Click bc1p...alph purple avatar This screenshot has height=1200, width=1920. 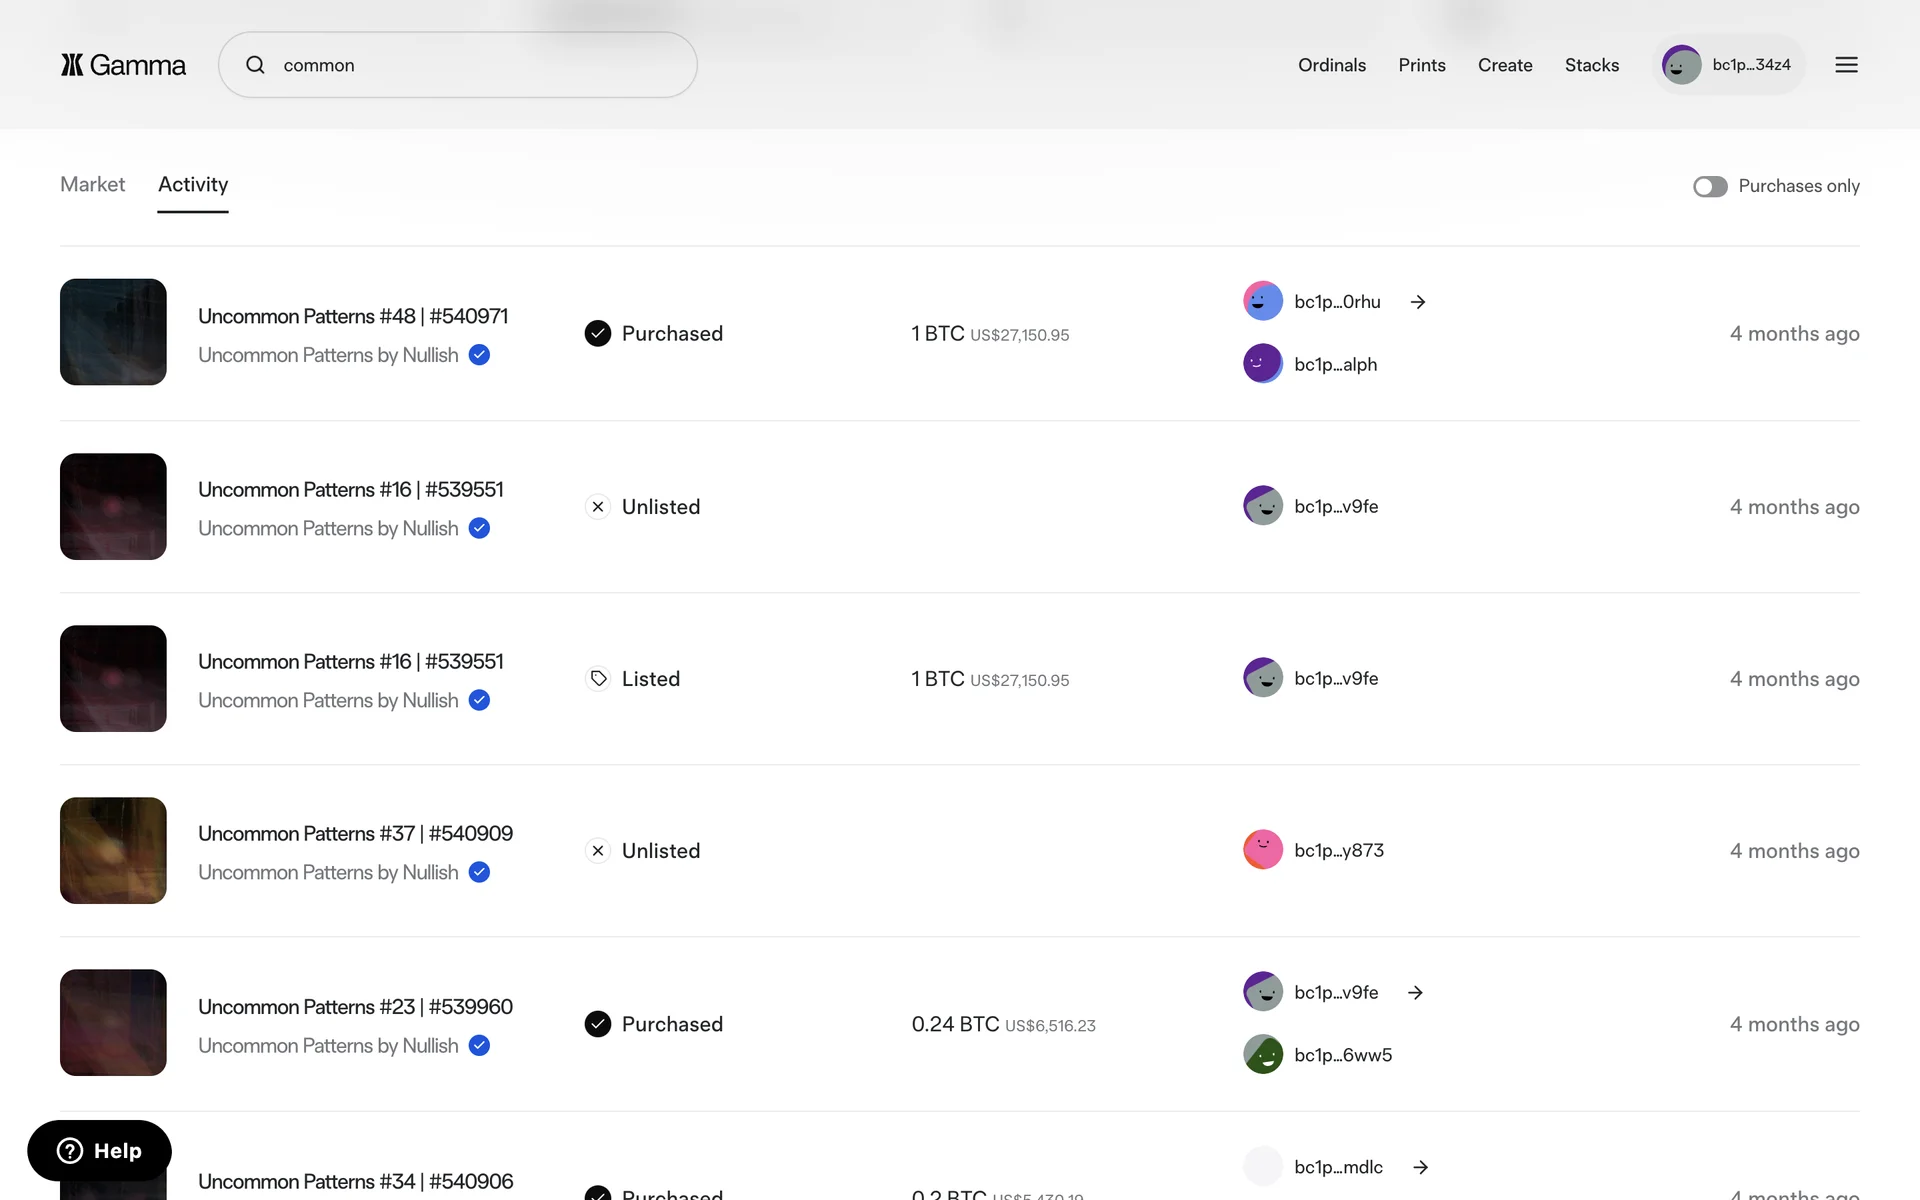(1263, 364)
